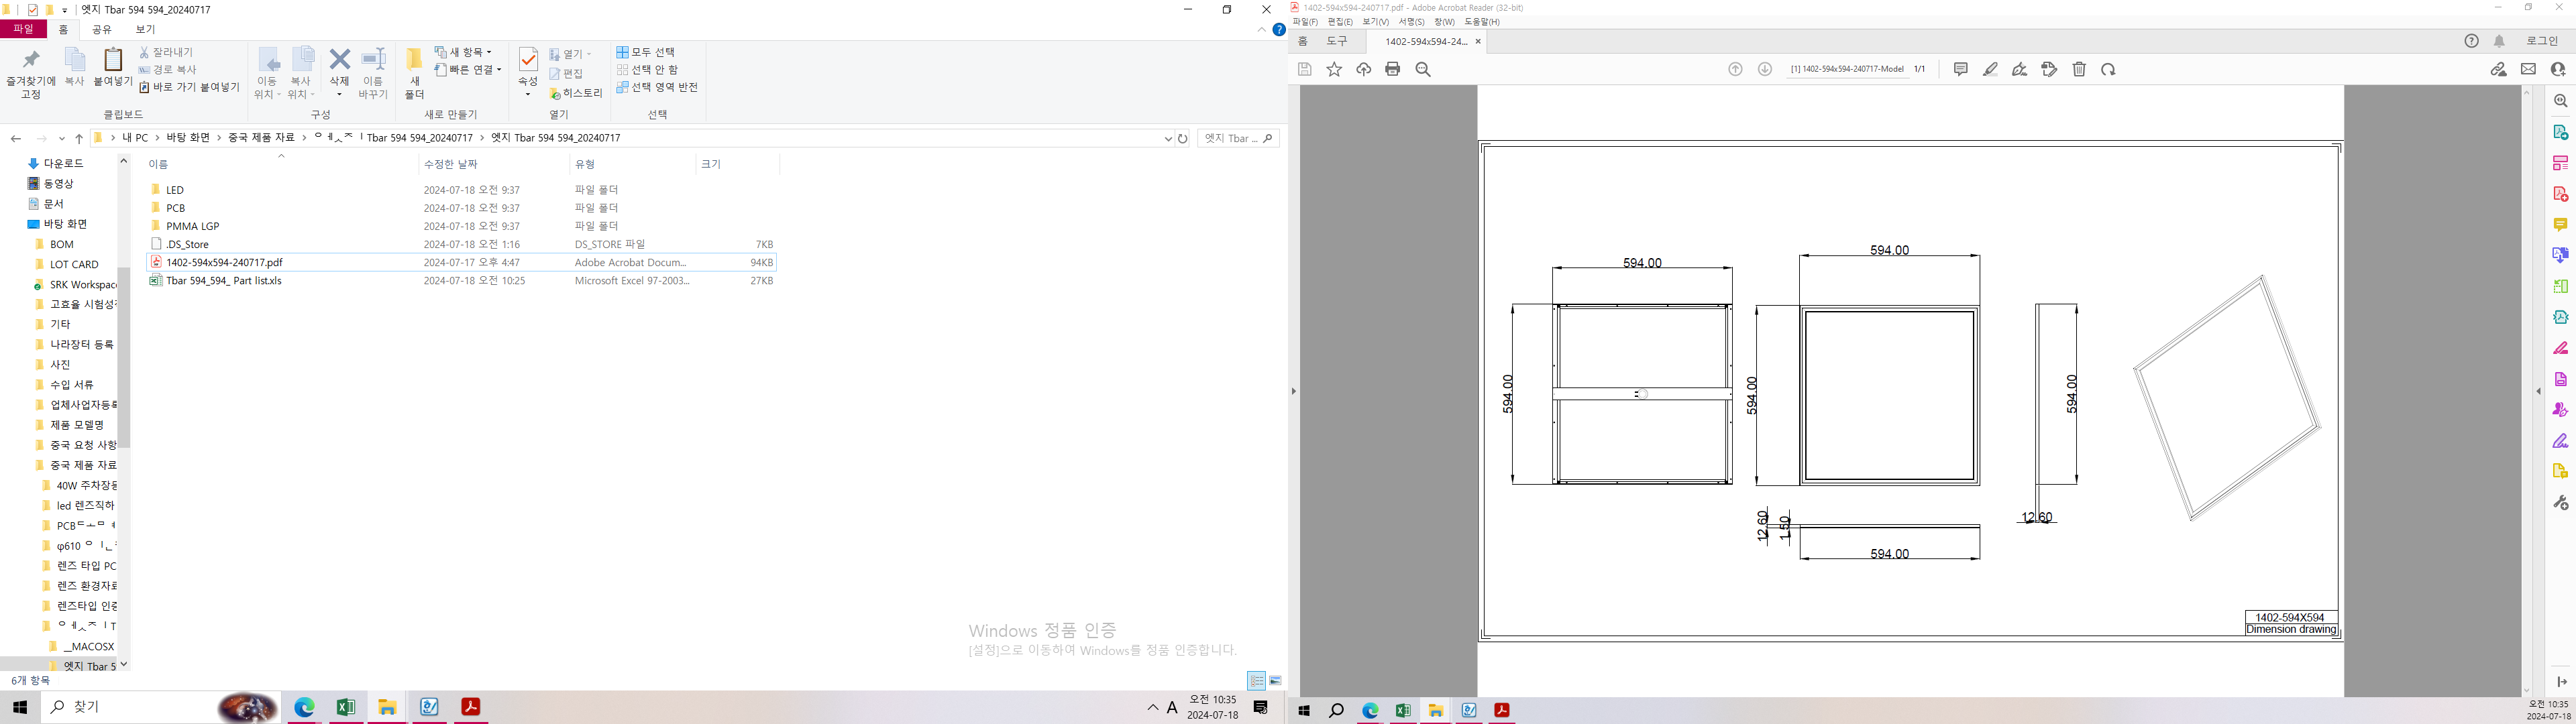The height and width of the screenshot is (724, 2576).
Task: Open the Move to (이동 위치) dropdown
Action: point(267,73)
